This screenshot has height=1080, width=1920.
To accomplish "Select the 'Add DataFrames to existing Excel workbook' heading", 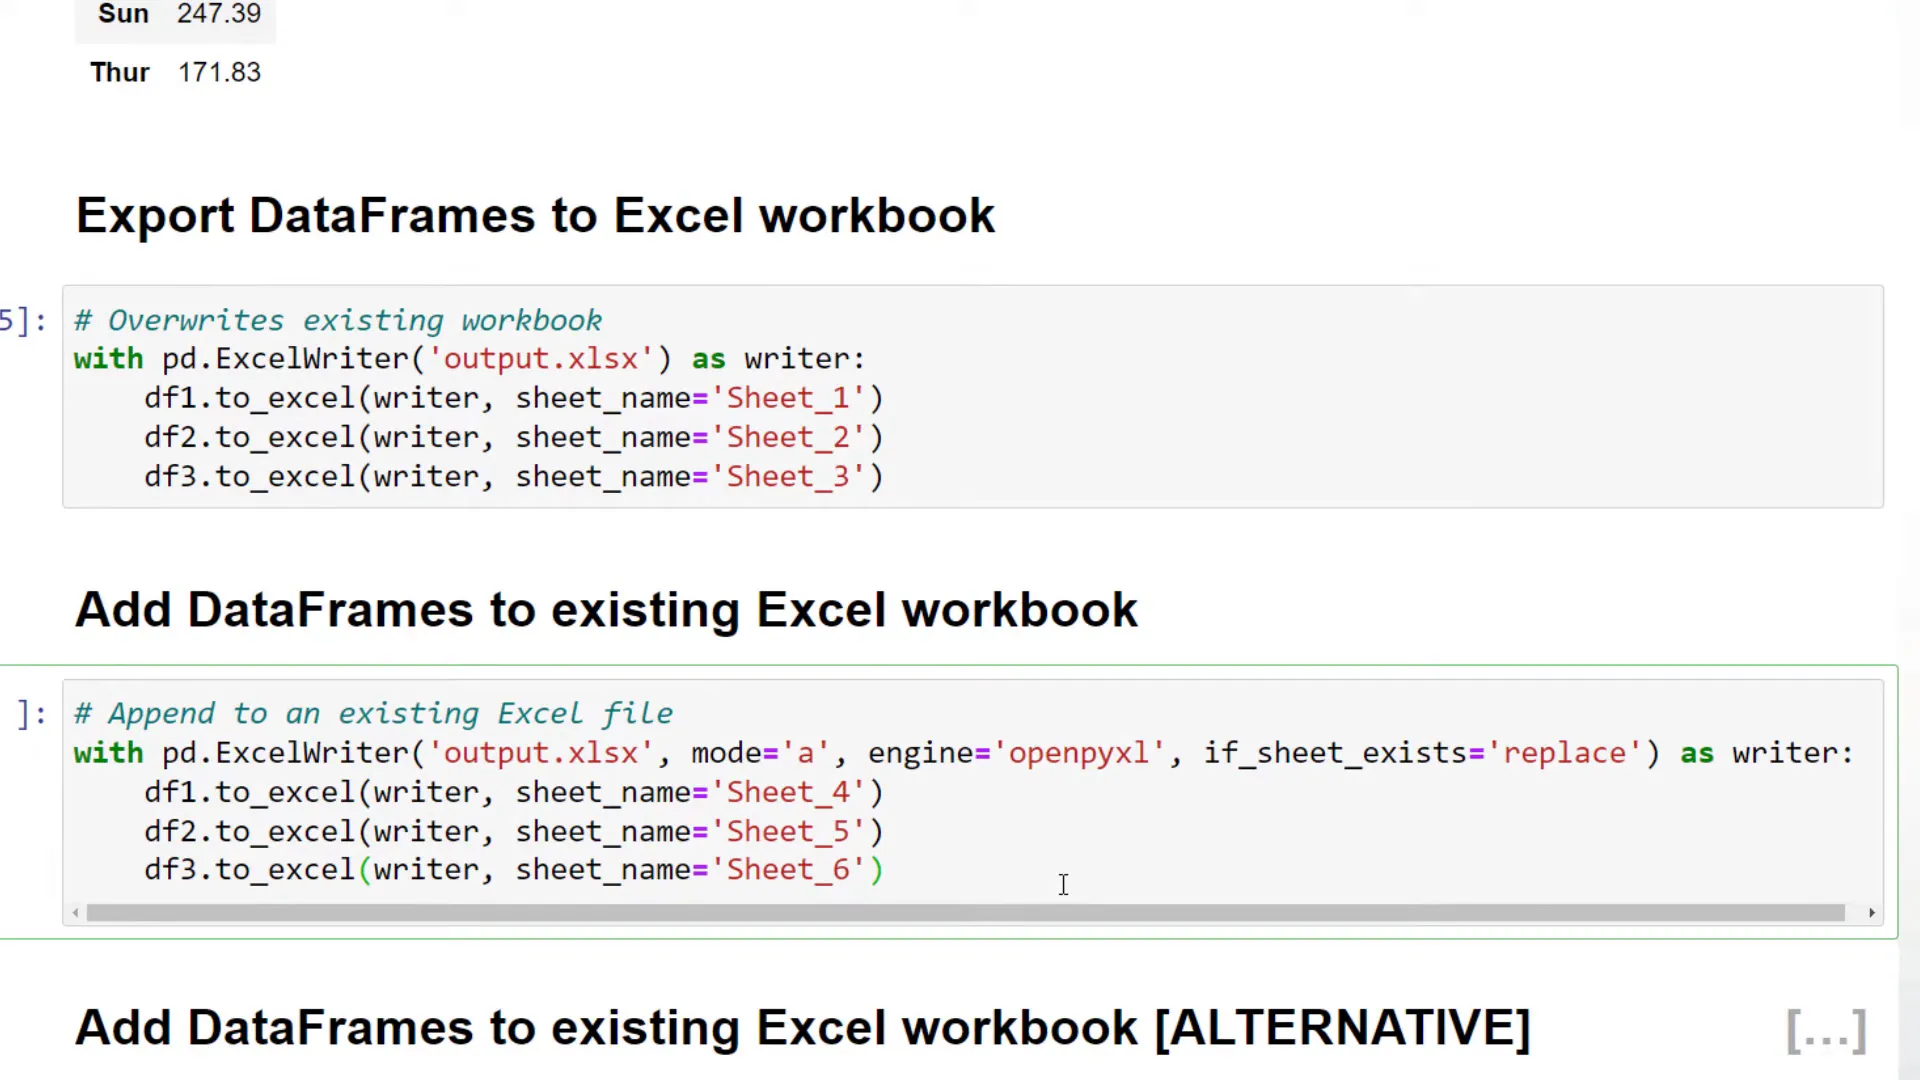I will point(606,609).
